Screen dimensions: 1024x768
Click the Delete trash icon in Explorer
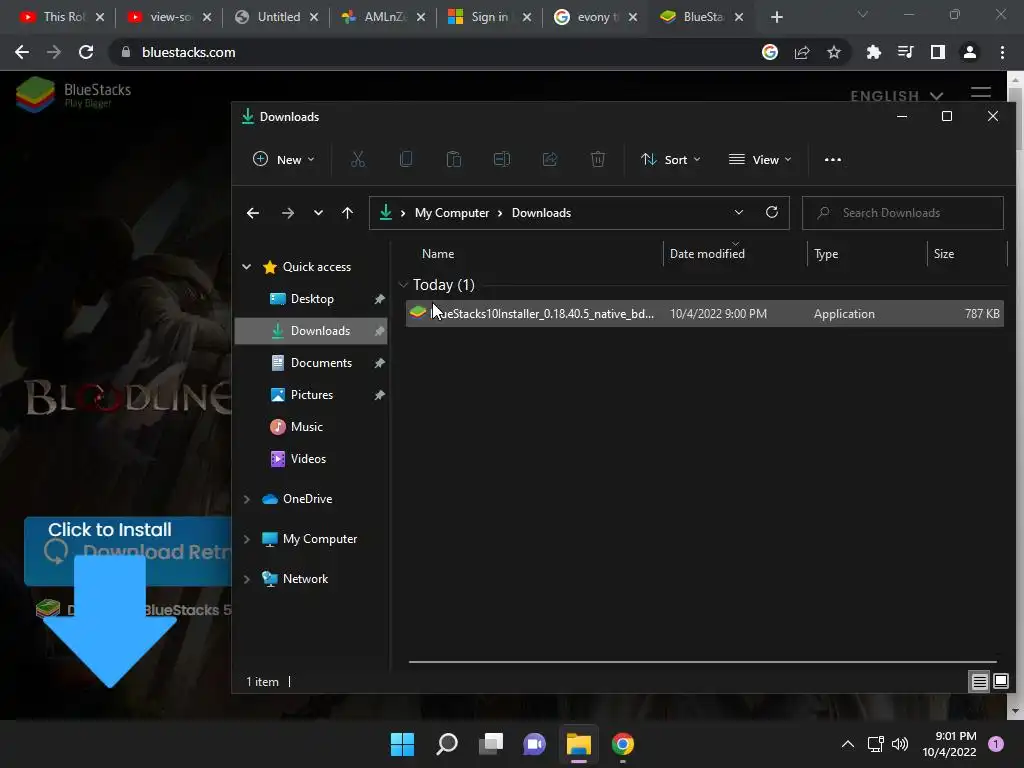click(x=598, y=159)
